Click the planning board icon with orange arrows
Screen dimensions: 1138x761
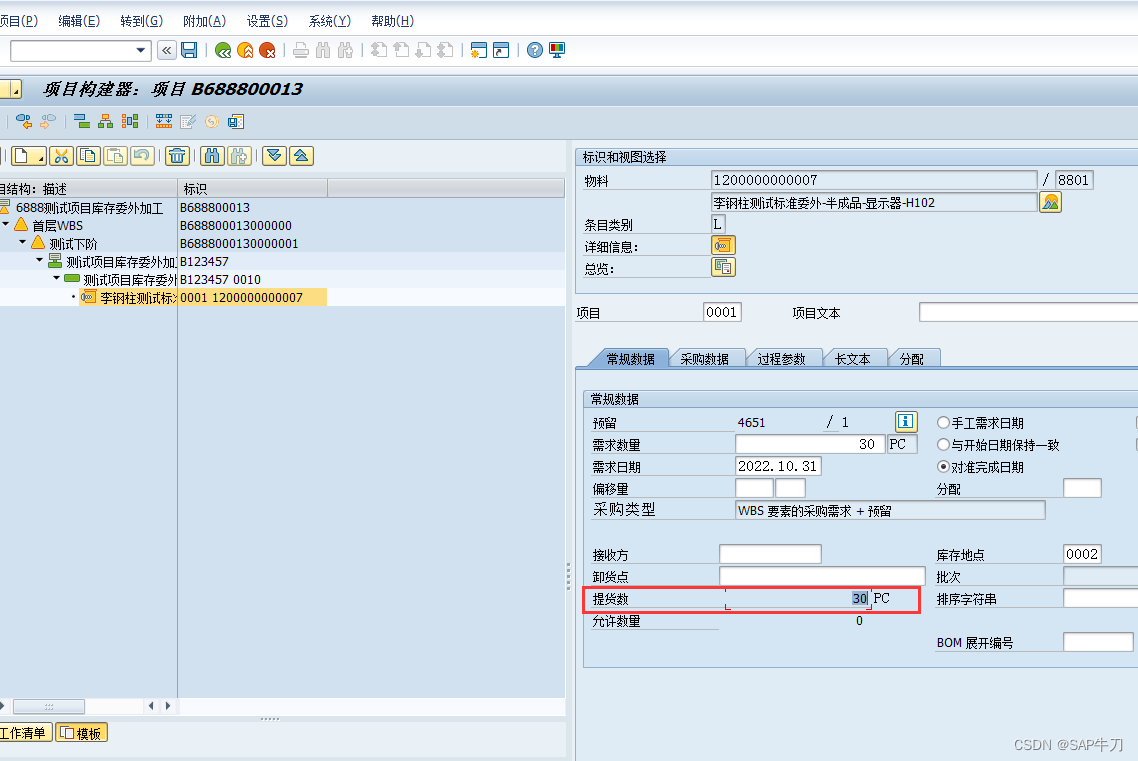click(x=164, y=121)
